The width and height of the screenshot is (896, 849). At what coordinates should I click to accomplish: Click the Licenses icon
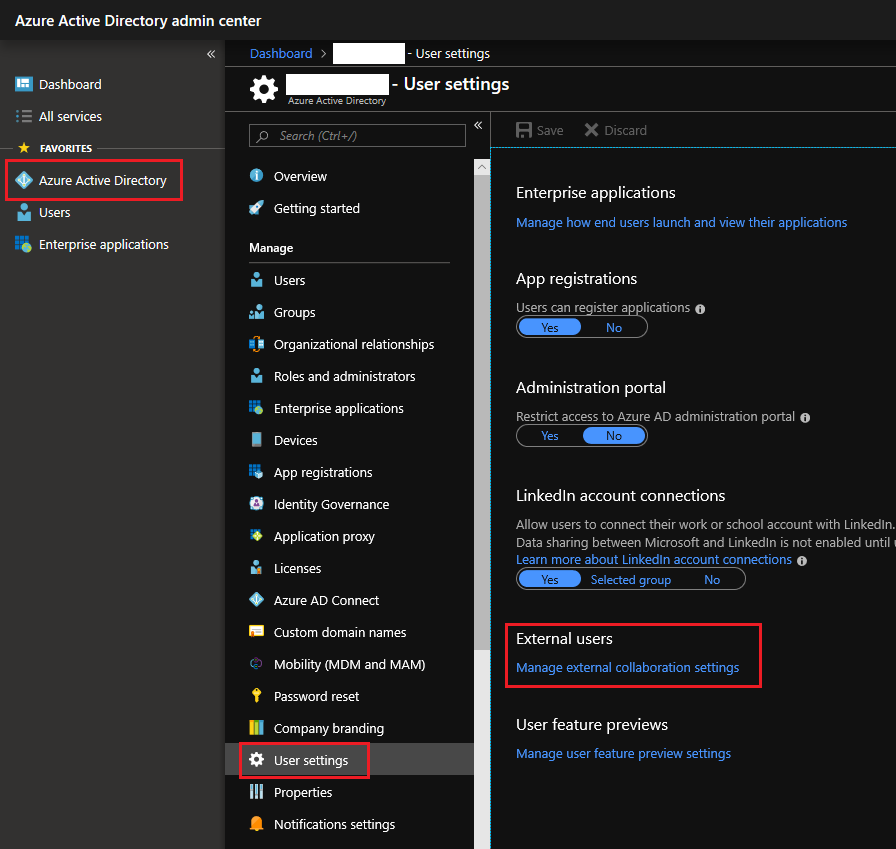(257, 567)
